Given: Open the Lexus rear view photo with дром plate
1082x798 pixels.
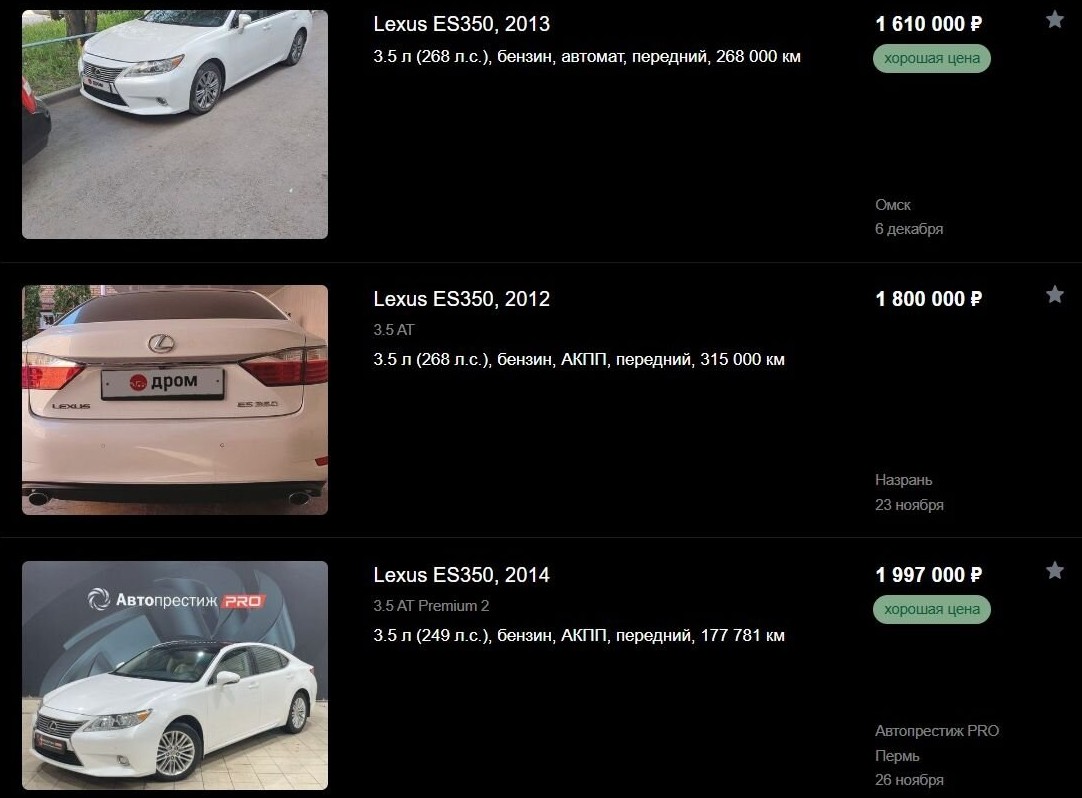Looking at the screenshot, I should (175, 400).
